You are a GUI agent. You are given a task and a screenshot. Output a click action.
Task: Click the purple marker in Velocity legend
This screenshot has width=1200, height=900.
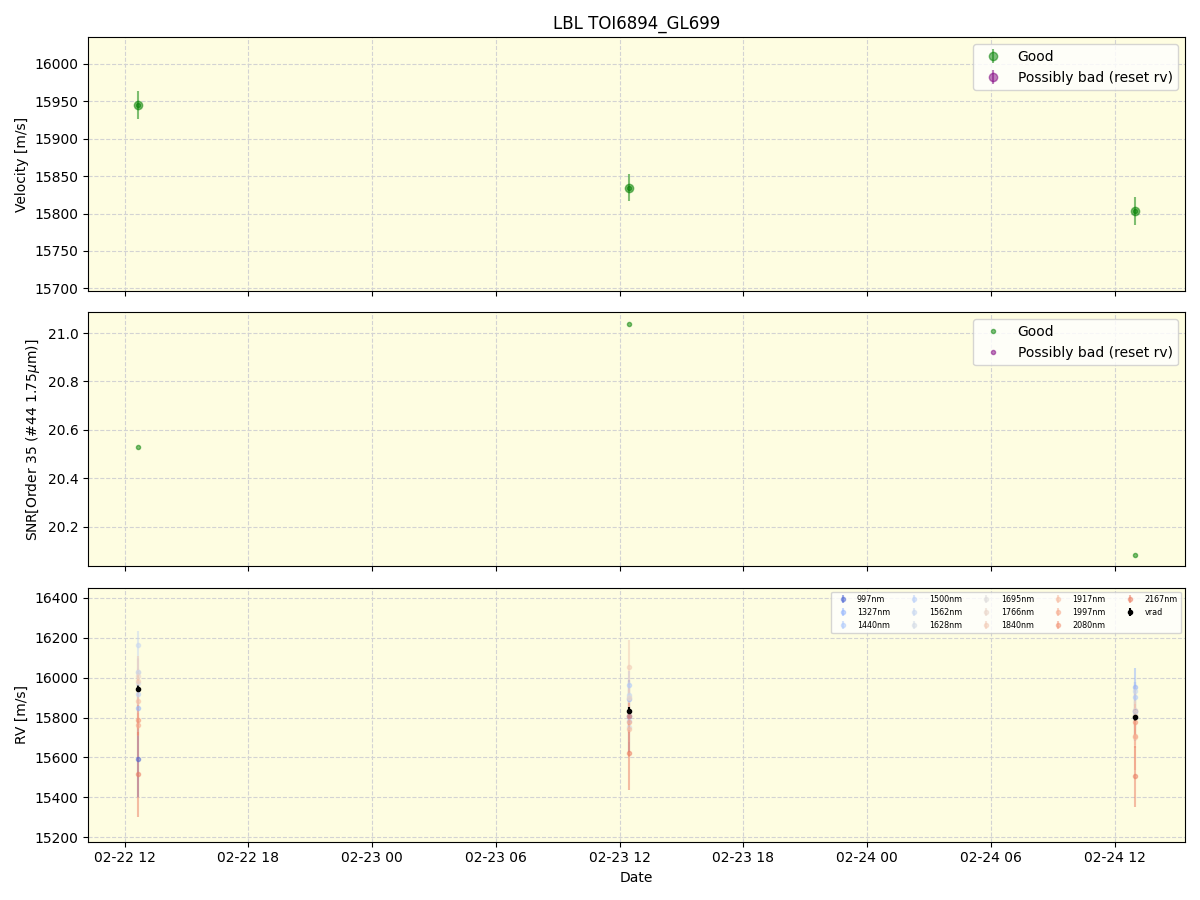pyautogui.click(x=993, y=77)
